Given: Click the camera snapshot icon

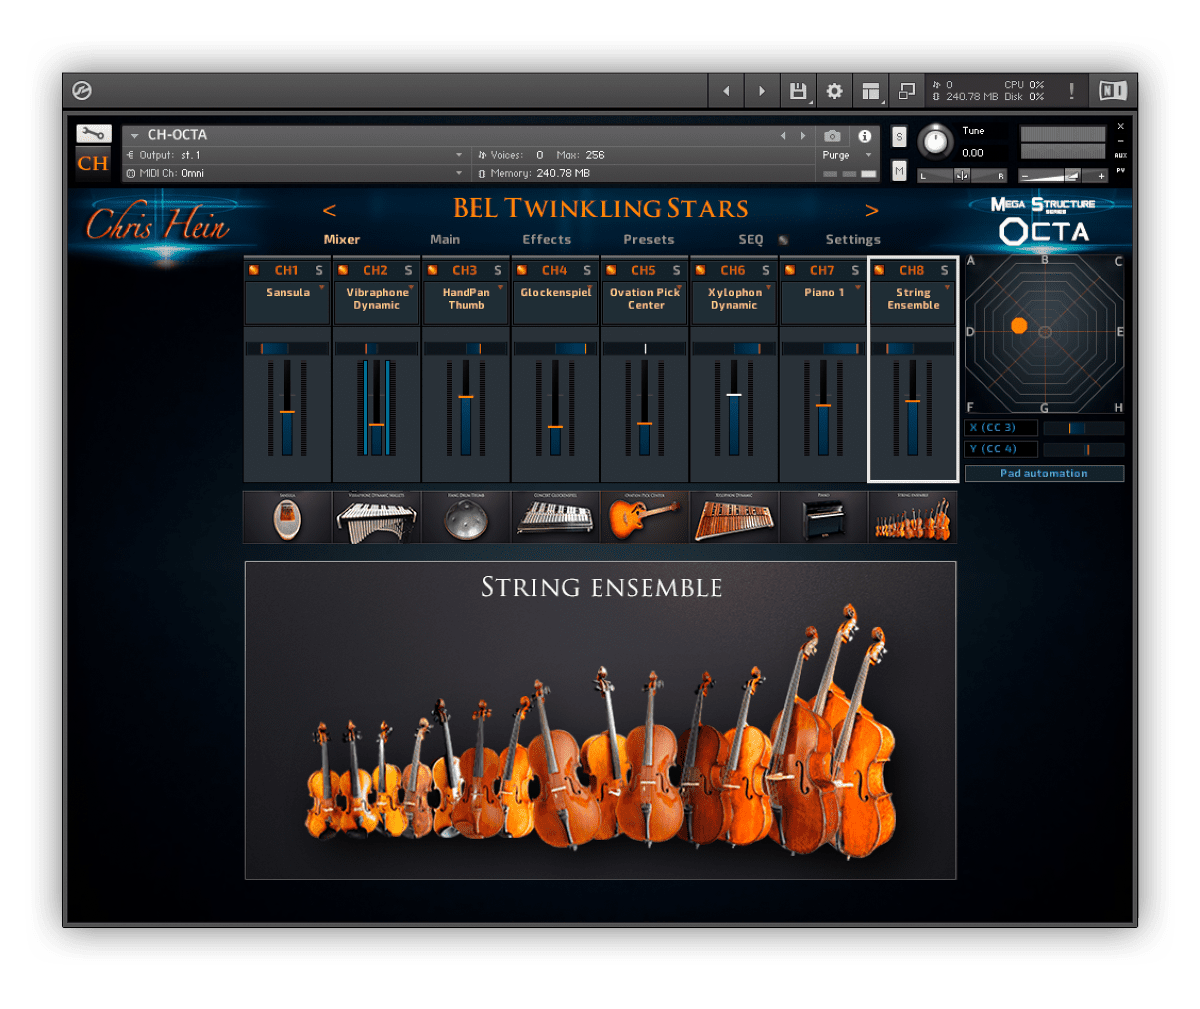Looking at the screenshot, I should coord(832,136).
